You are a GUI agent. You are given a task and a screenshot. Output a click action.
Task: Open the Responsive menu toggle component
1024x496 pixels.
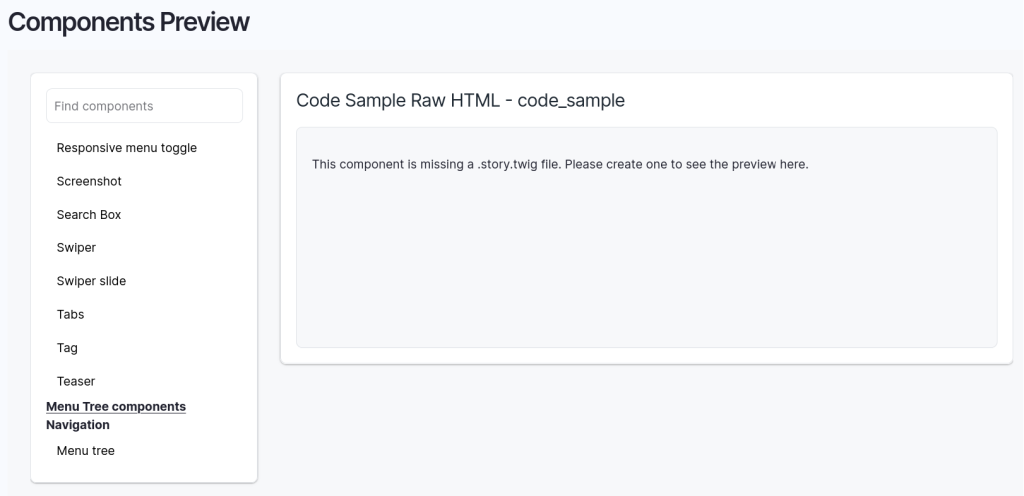[x=127, y=148]
